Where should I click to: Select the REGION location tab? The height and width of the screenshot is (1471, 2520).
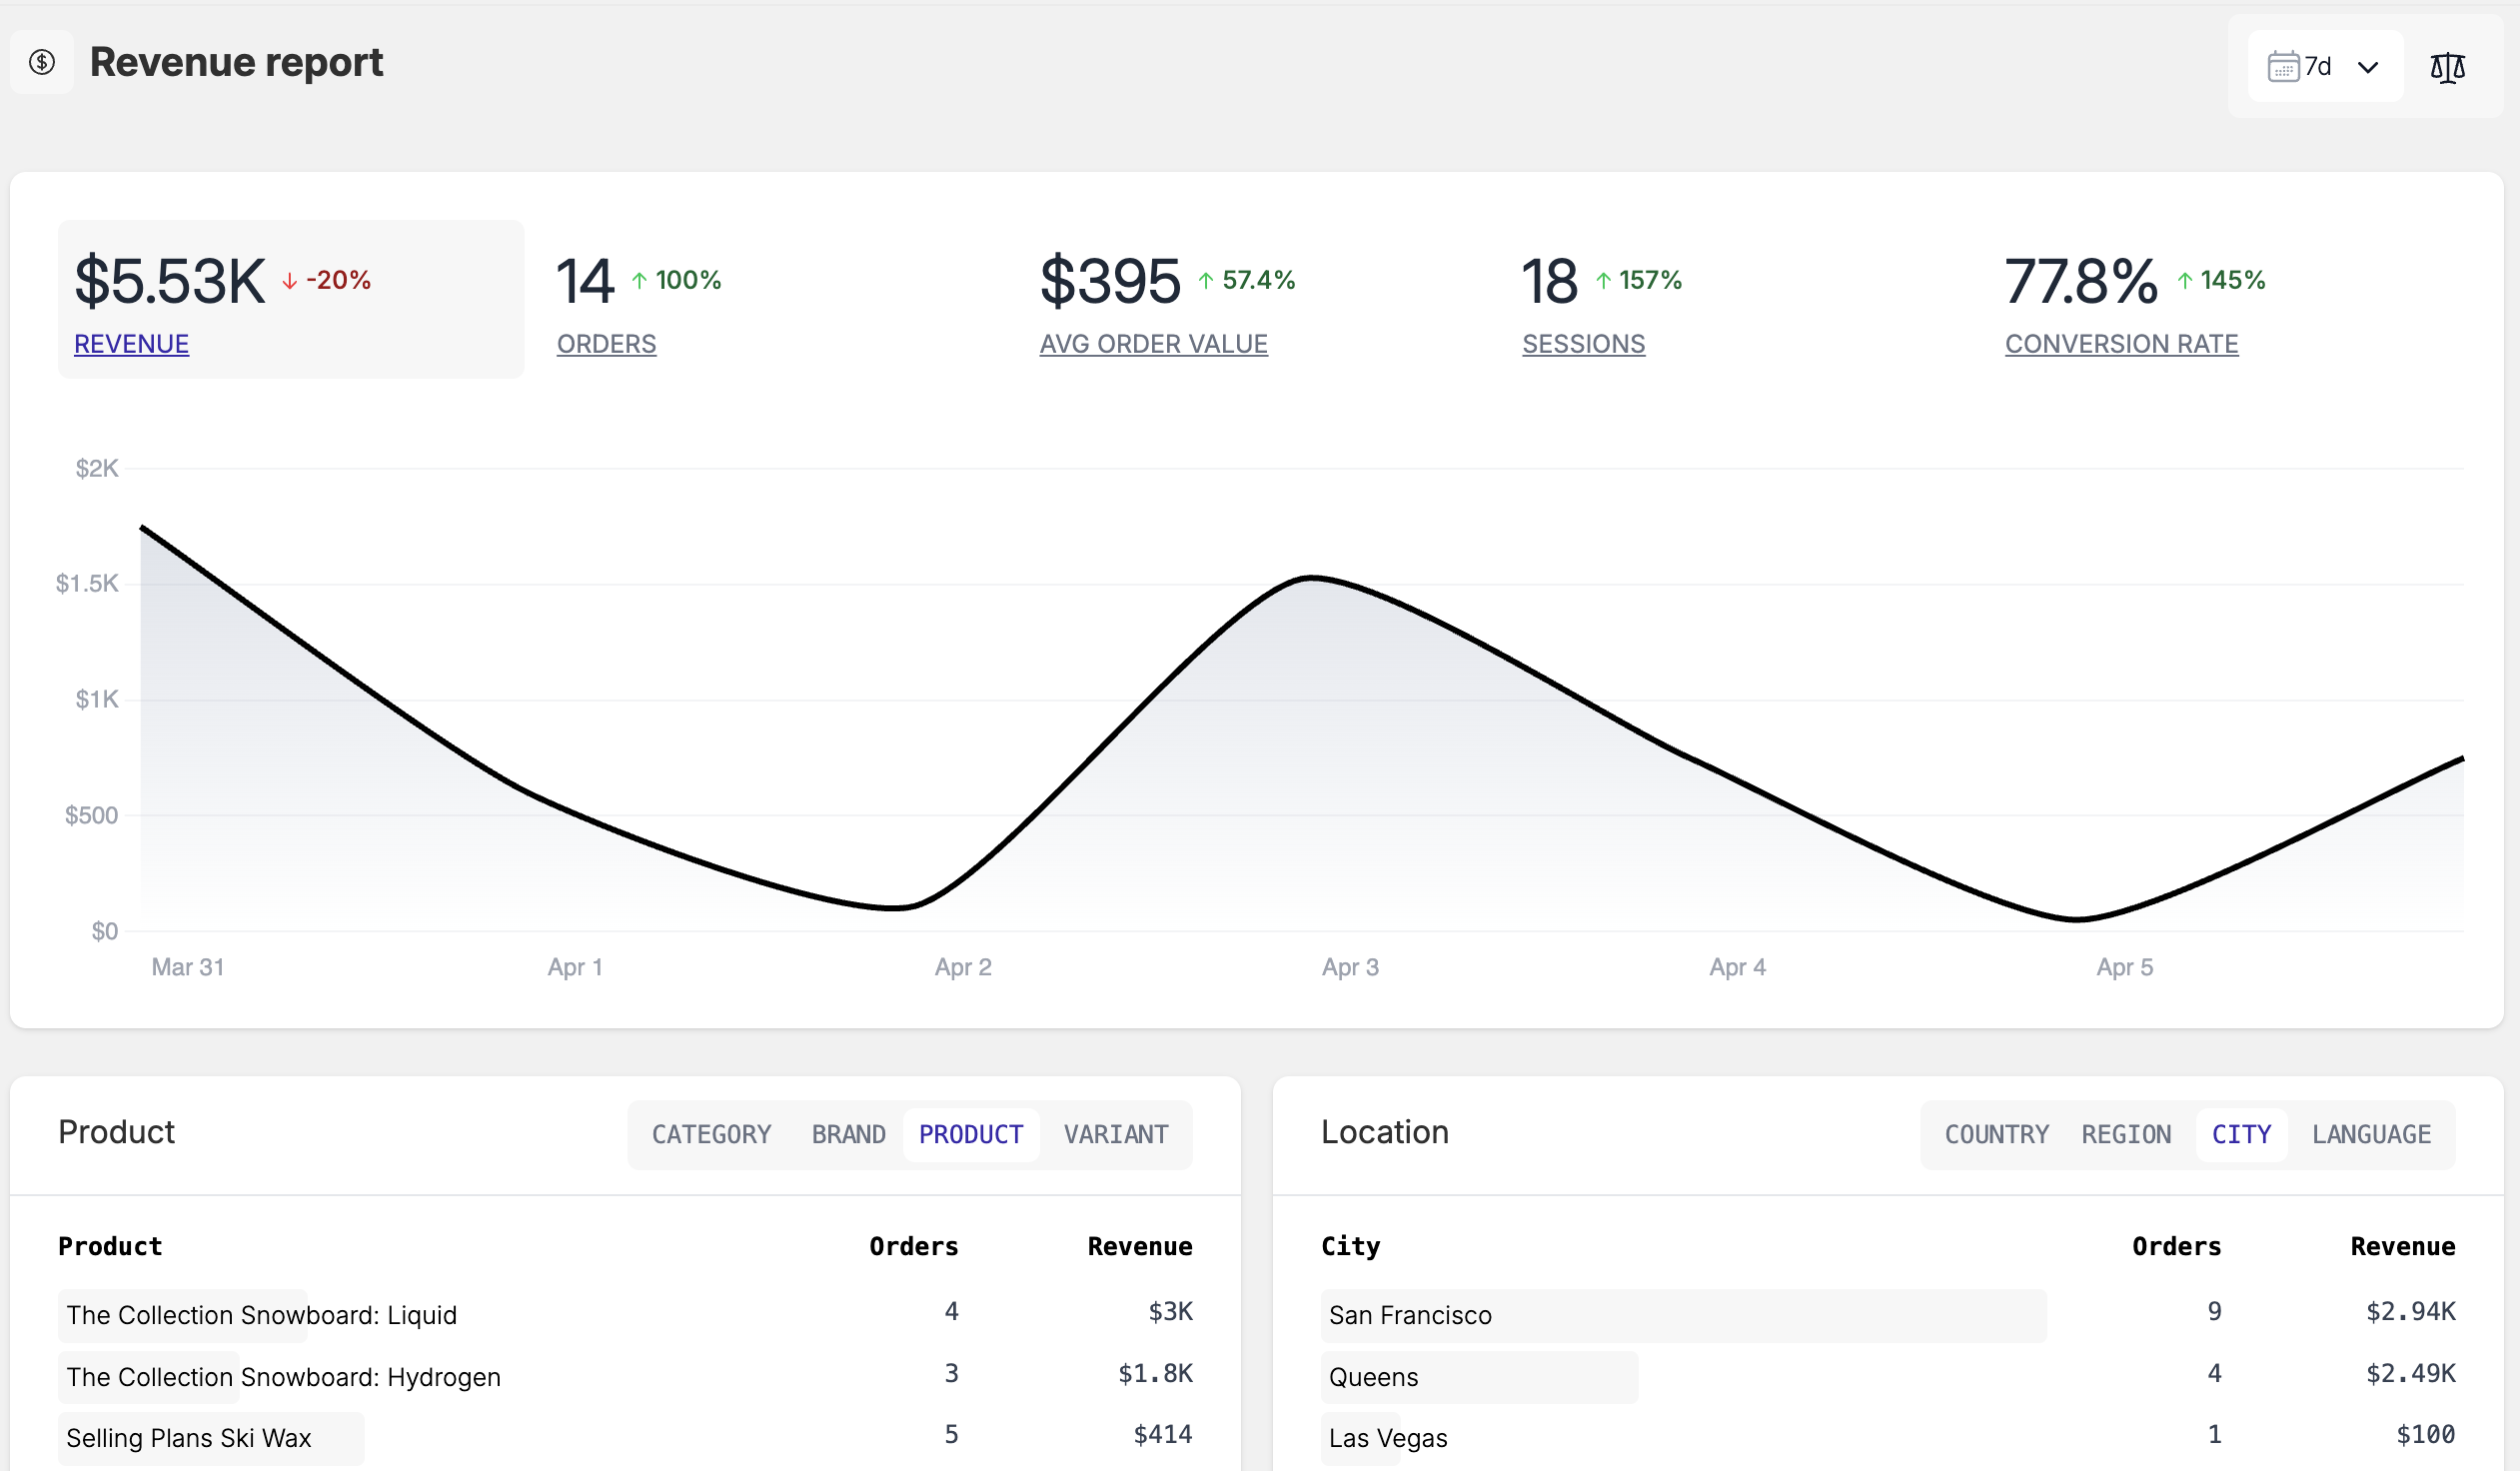click(2126, 1134)
